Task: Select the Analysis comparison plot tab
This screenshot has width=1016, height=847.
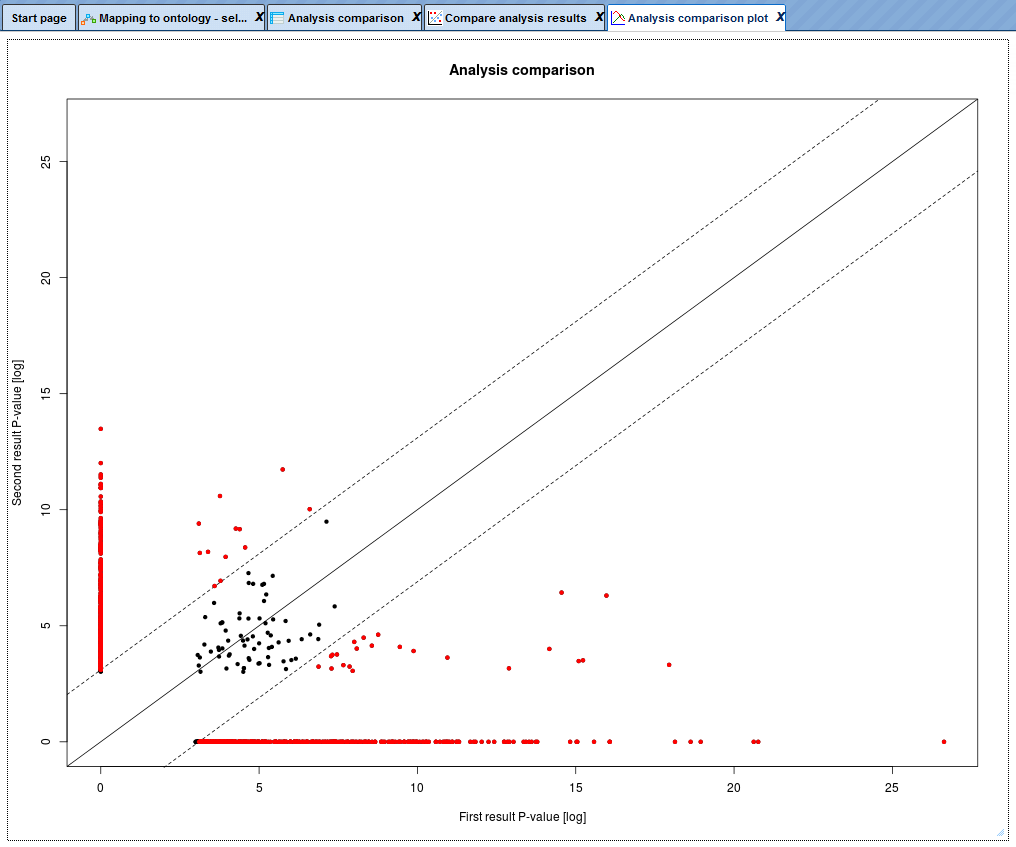Action: [697, 18]
